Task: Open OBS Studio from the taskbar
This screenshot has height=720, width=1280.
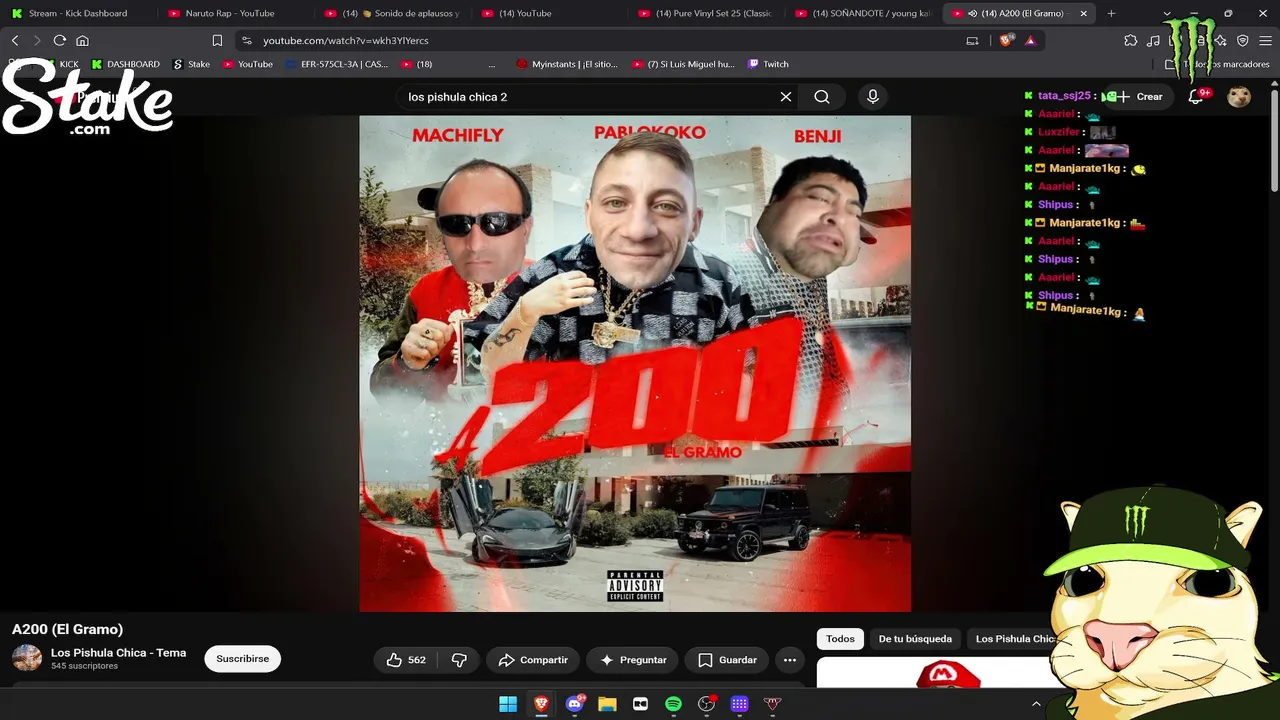Action: tap(707, 704)
